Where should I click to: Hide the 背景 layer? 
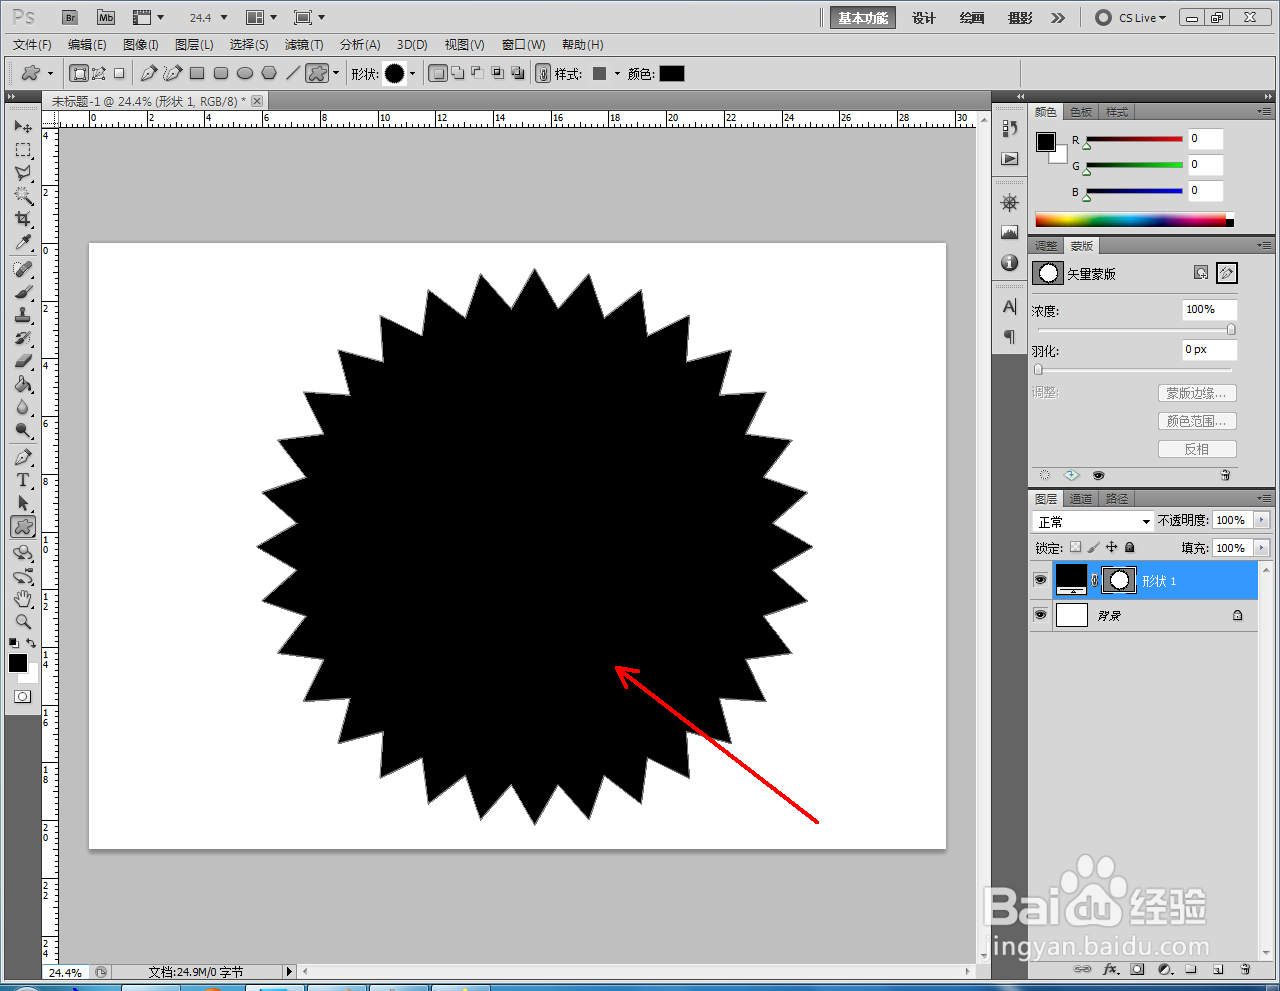point(1040,615)
